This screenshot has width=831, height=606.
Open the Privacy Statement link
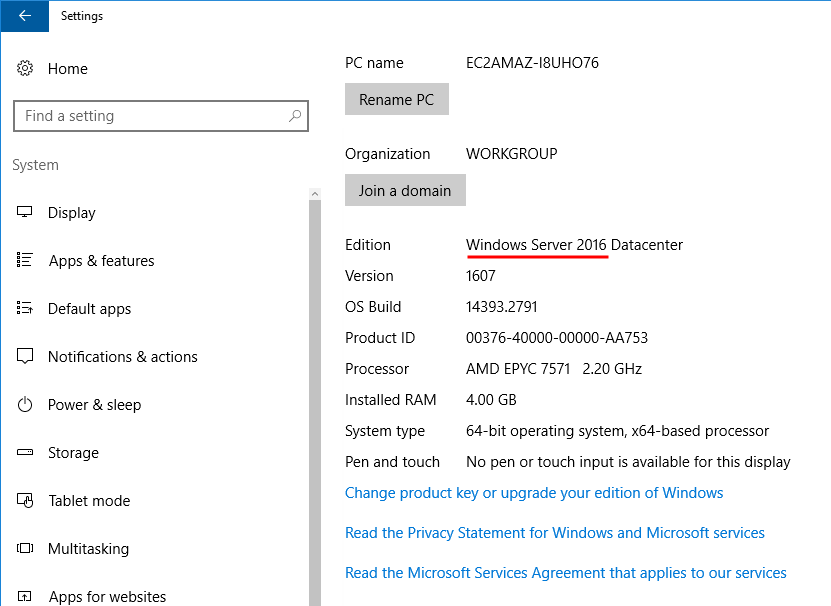(554, 533)
